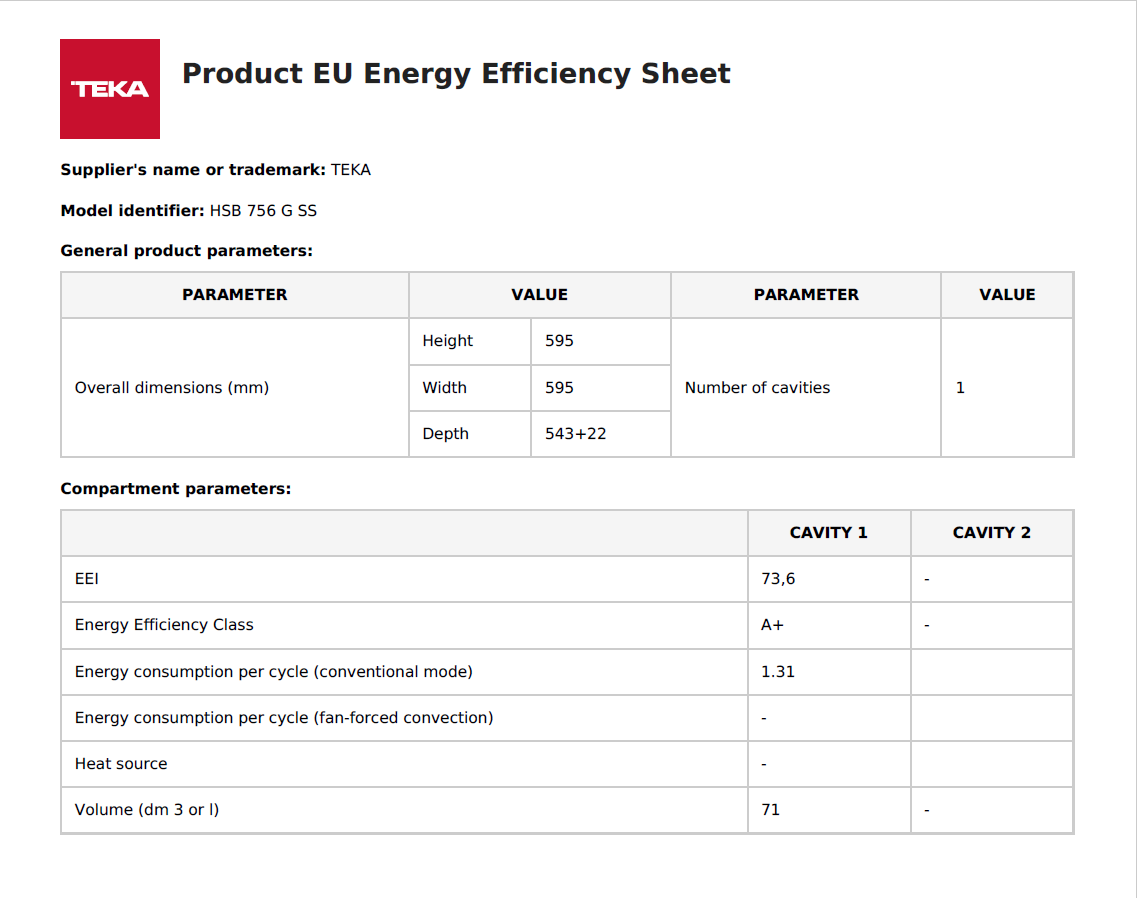Click the 'Volume (dm 3 or l)' label

coord(146,810)
